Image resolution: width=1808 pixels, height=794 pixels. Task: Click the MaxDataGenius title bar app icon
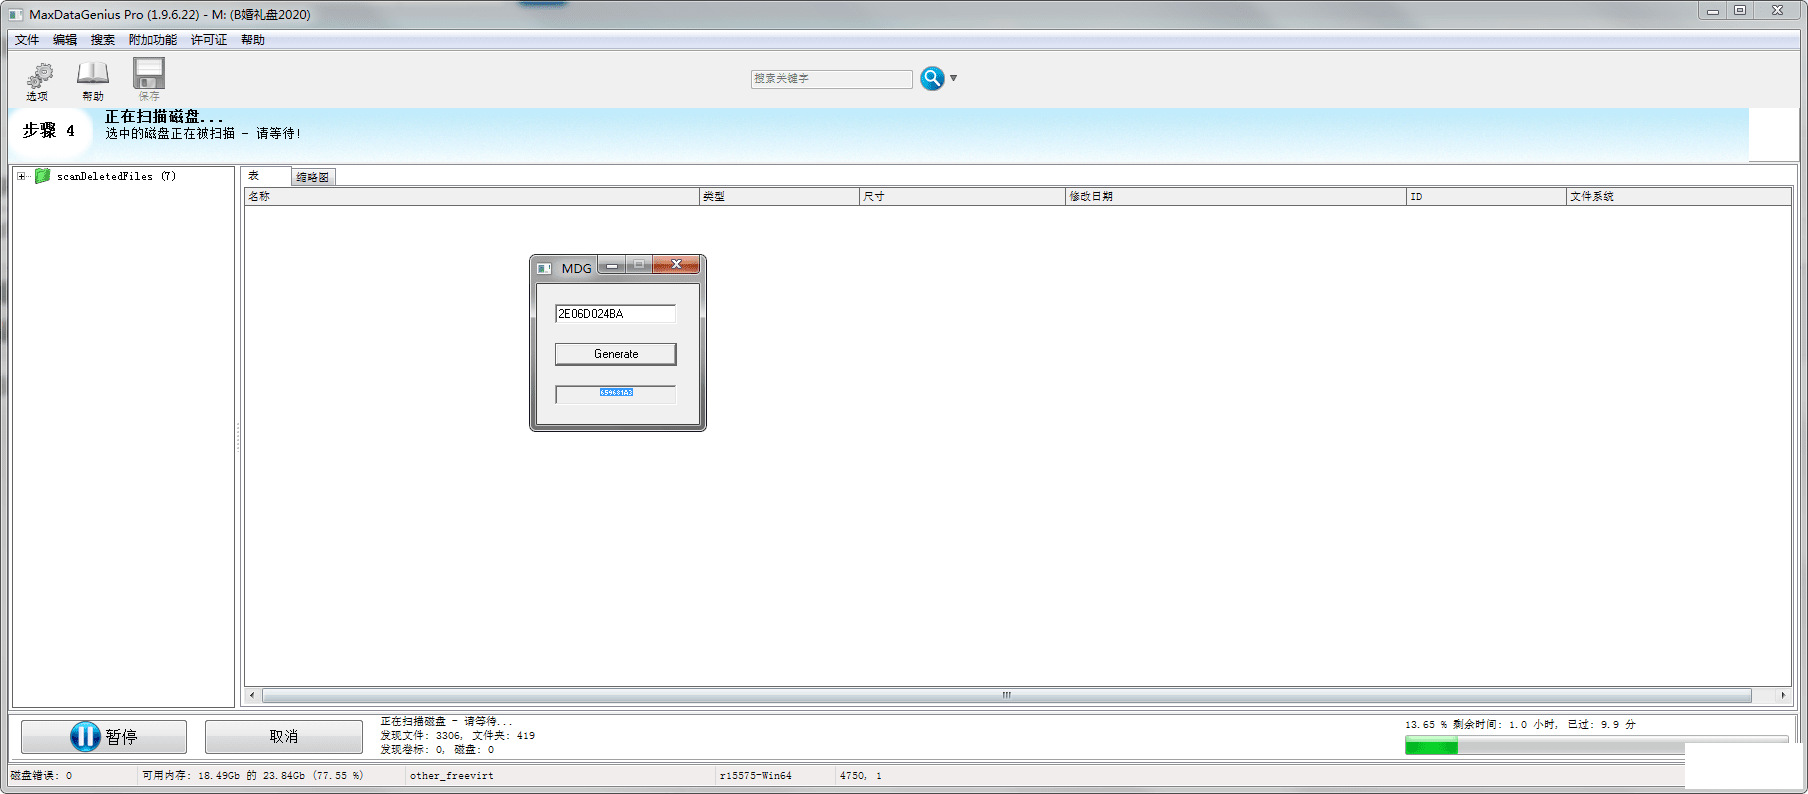point(16,15)
